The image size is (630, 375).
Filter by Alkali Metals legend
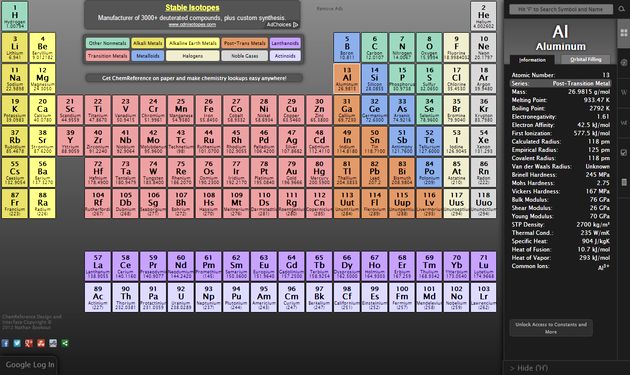click(x=147, y=43)
